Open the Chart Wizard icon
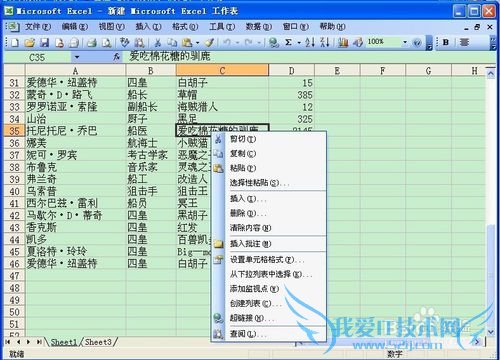Viewport: 500px width, 360px height. pos(343,42)
